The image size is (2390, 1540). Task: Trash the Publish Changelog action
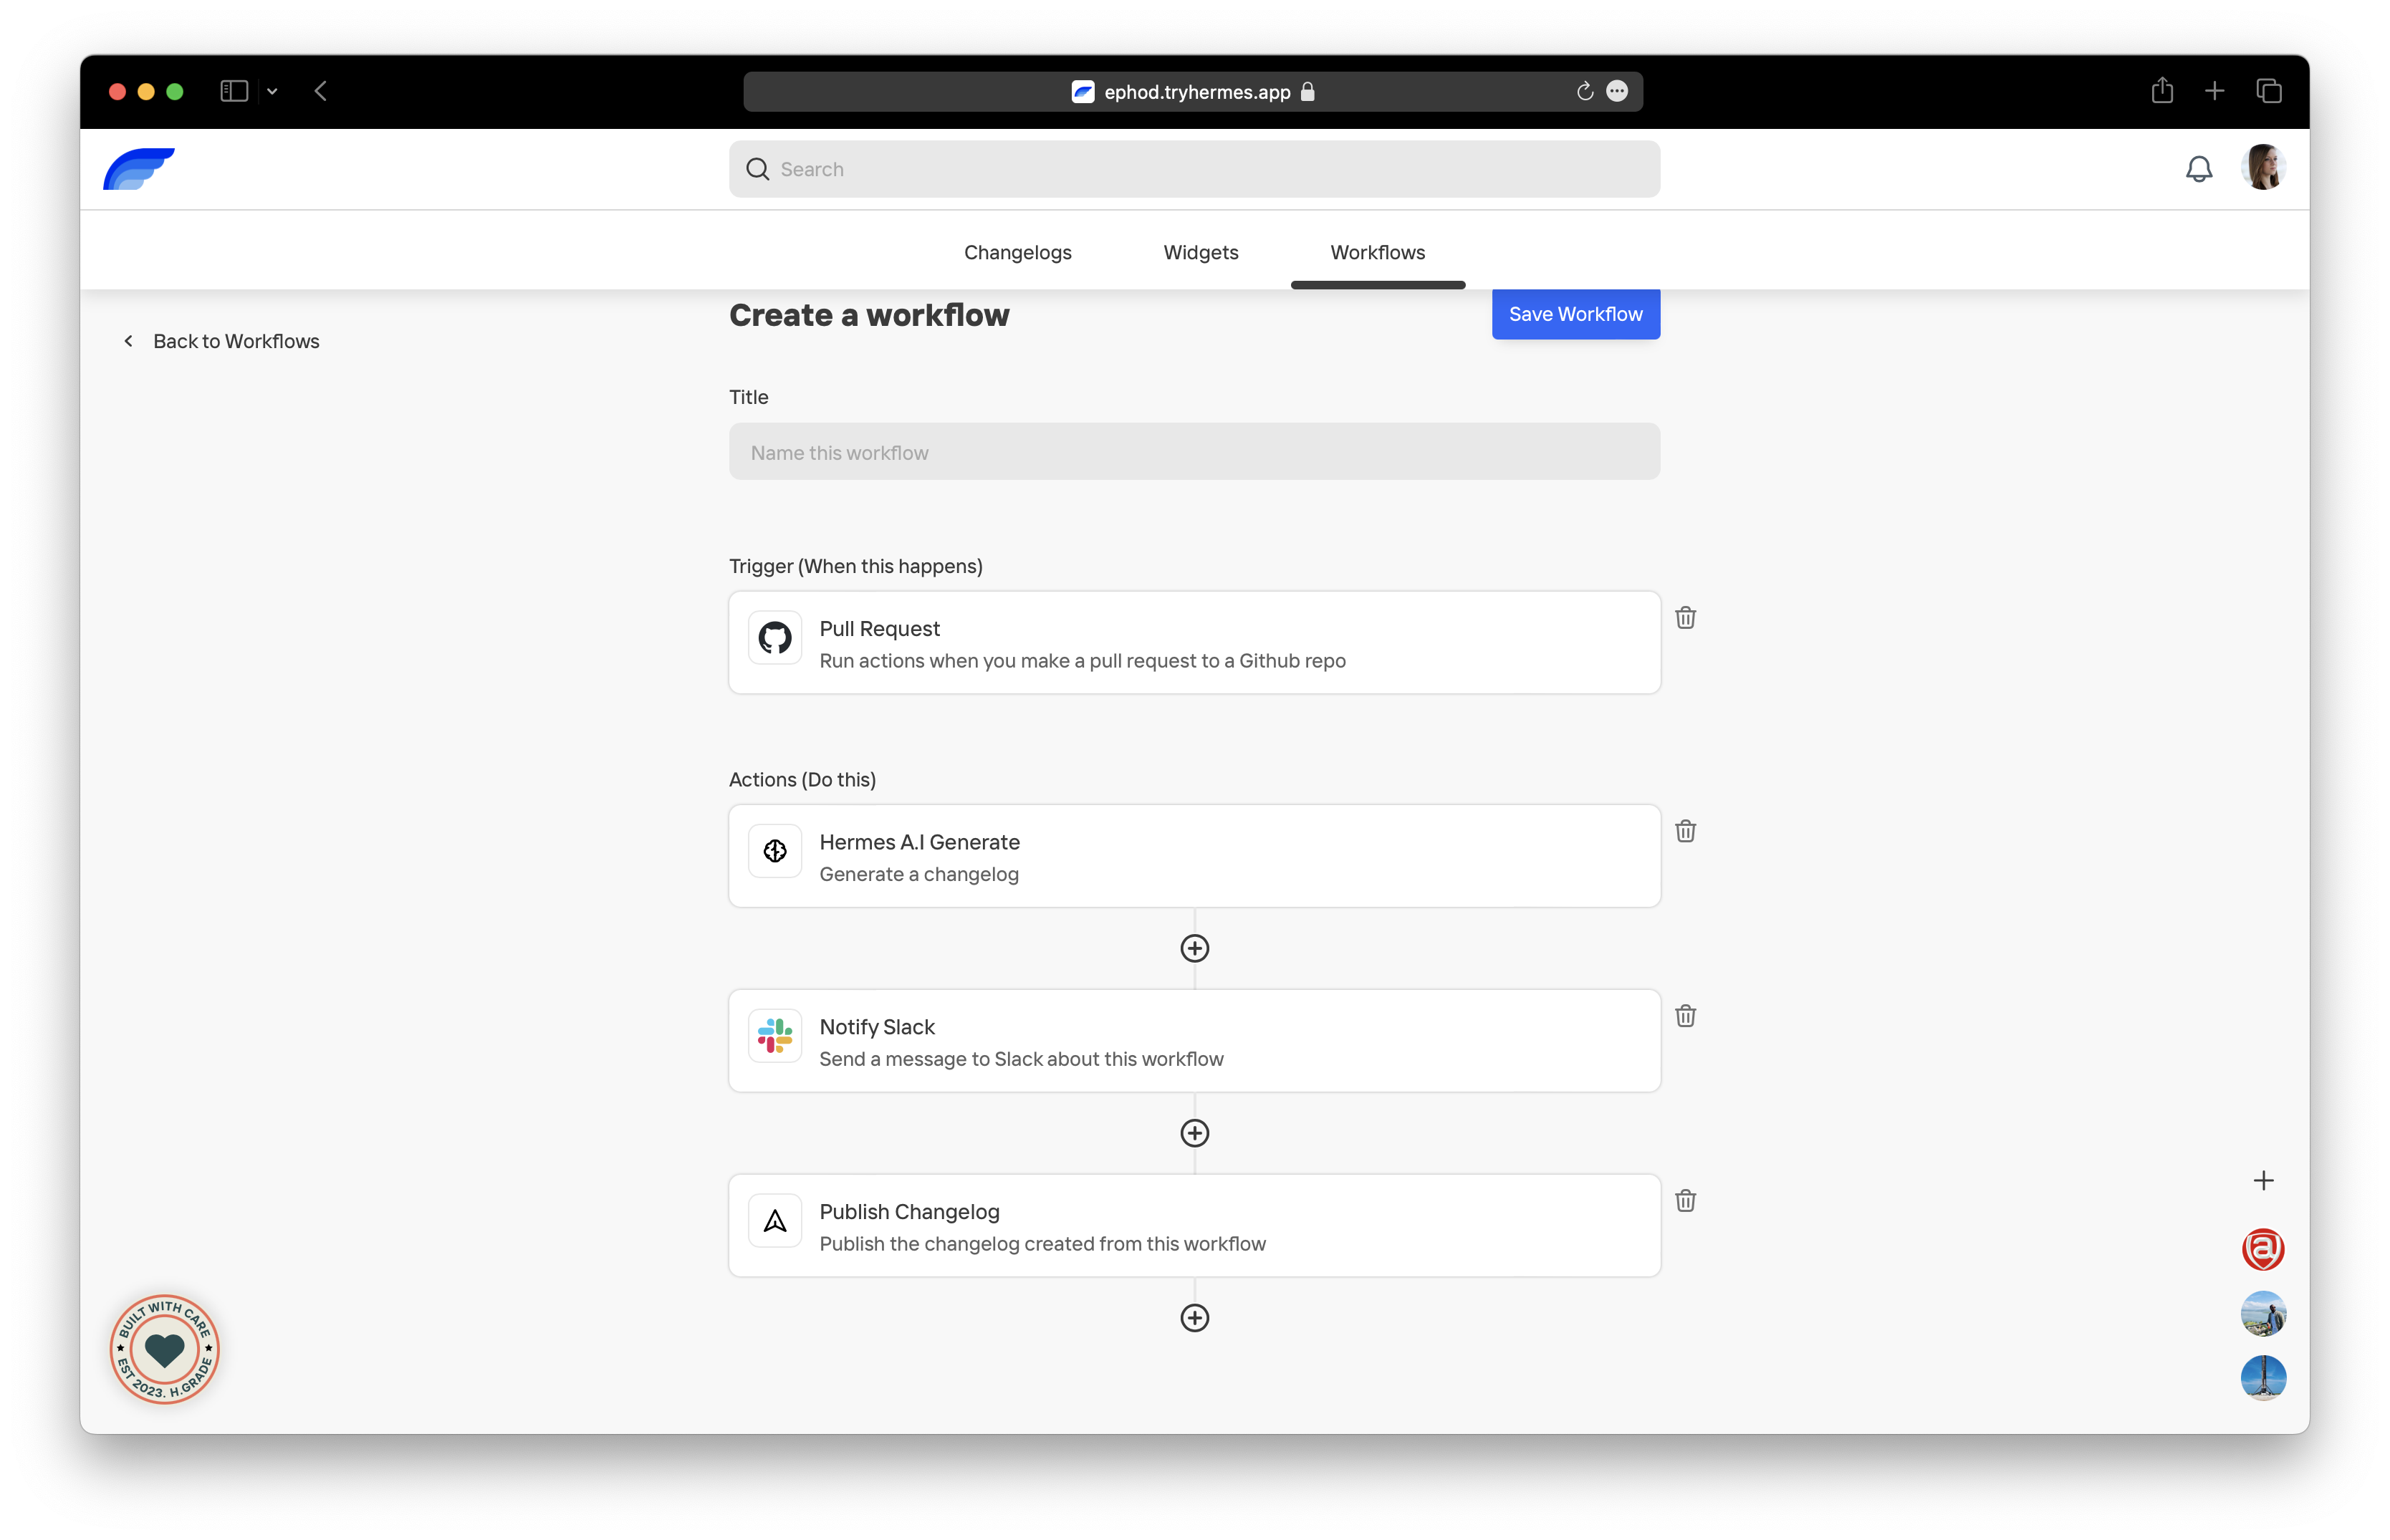(1685, 1200)
